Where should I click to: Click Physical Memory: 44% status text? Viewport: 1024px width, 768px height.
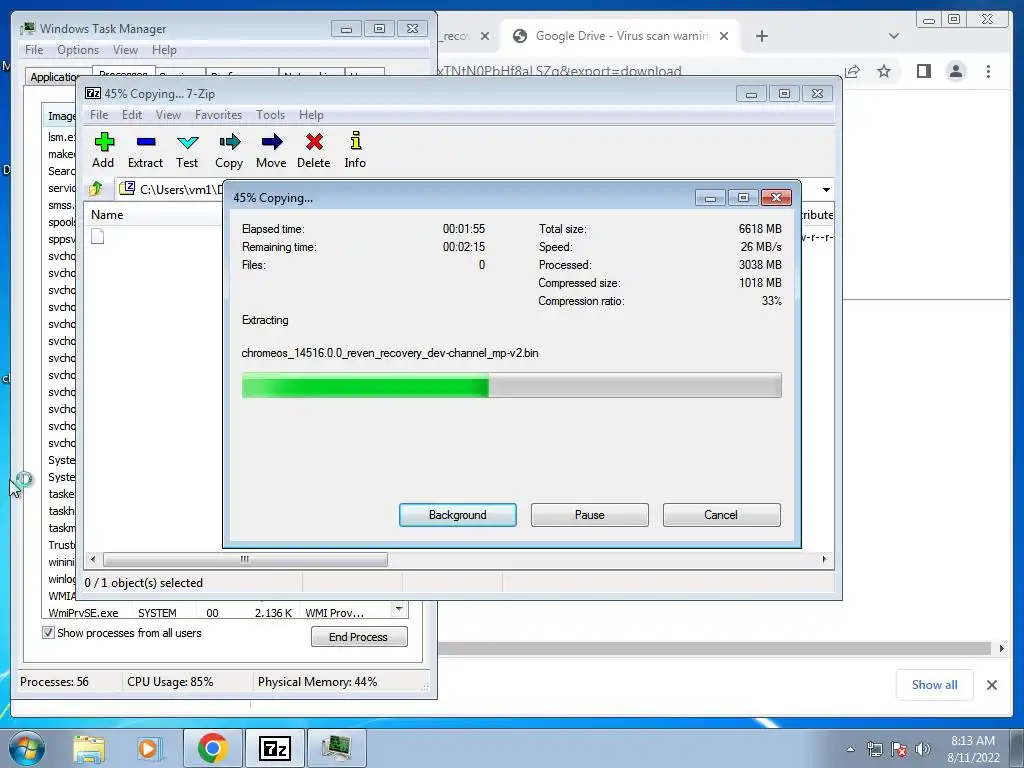[x=317, y=682]
